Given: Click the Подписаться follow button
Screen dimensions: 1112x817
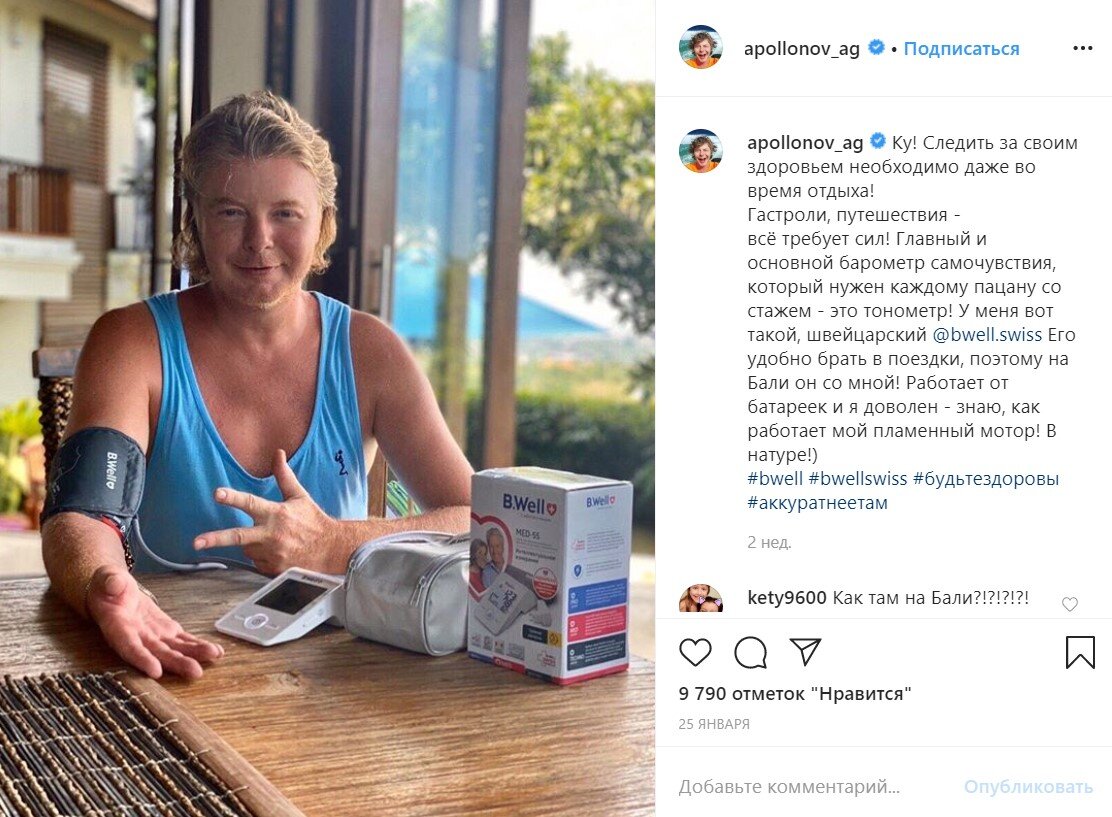Looking at the screenshot, I should point(961,49).
